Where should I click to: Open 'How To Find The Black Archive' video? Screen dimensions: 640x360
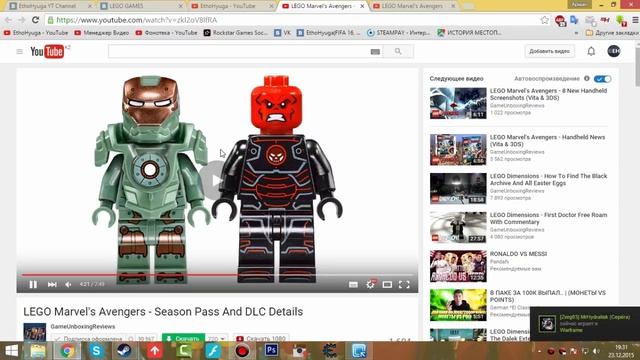pyautogui.click(x=549, y=180)
